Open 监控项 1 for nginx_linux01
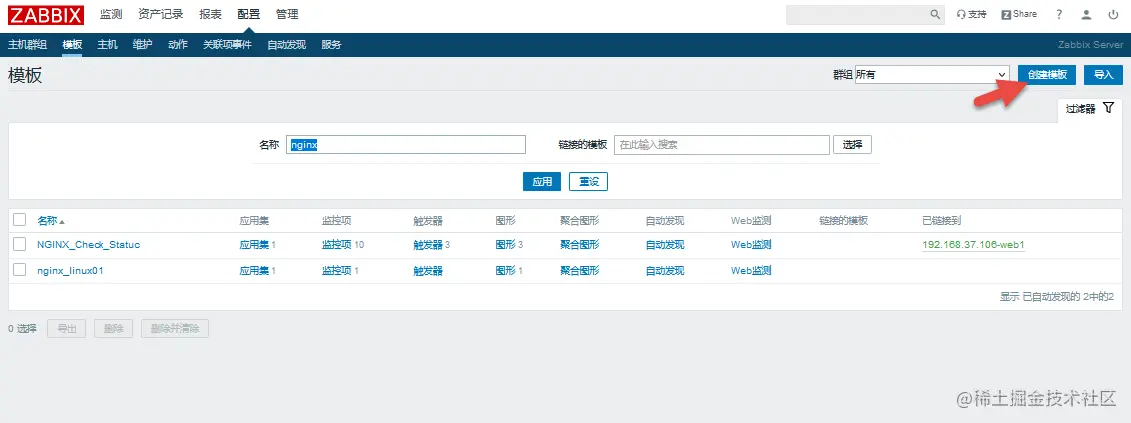The width and height of the screenshot is (1131, 423). [336, 271]
